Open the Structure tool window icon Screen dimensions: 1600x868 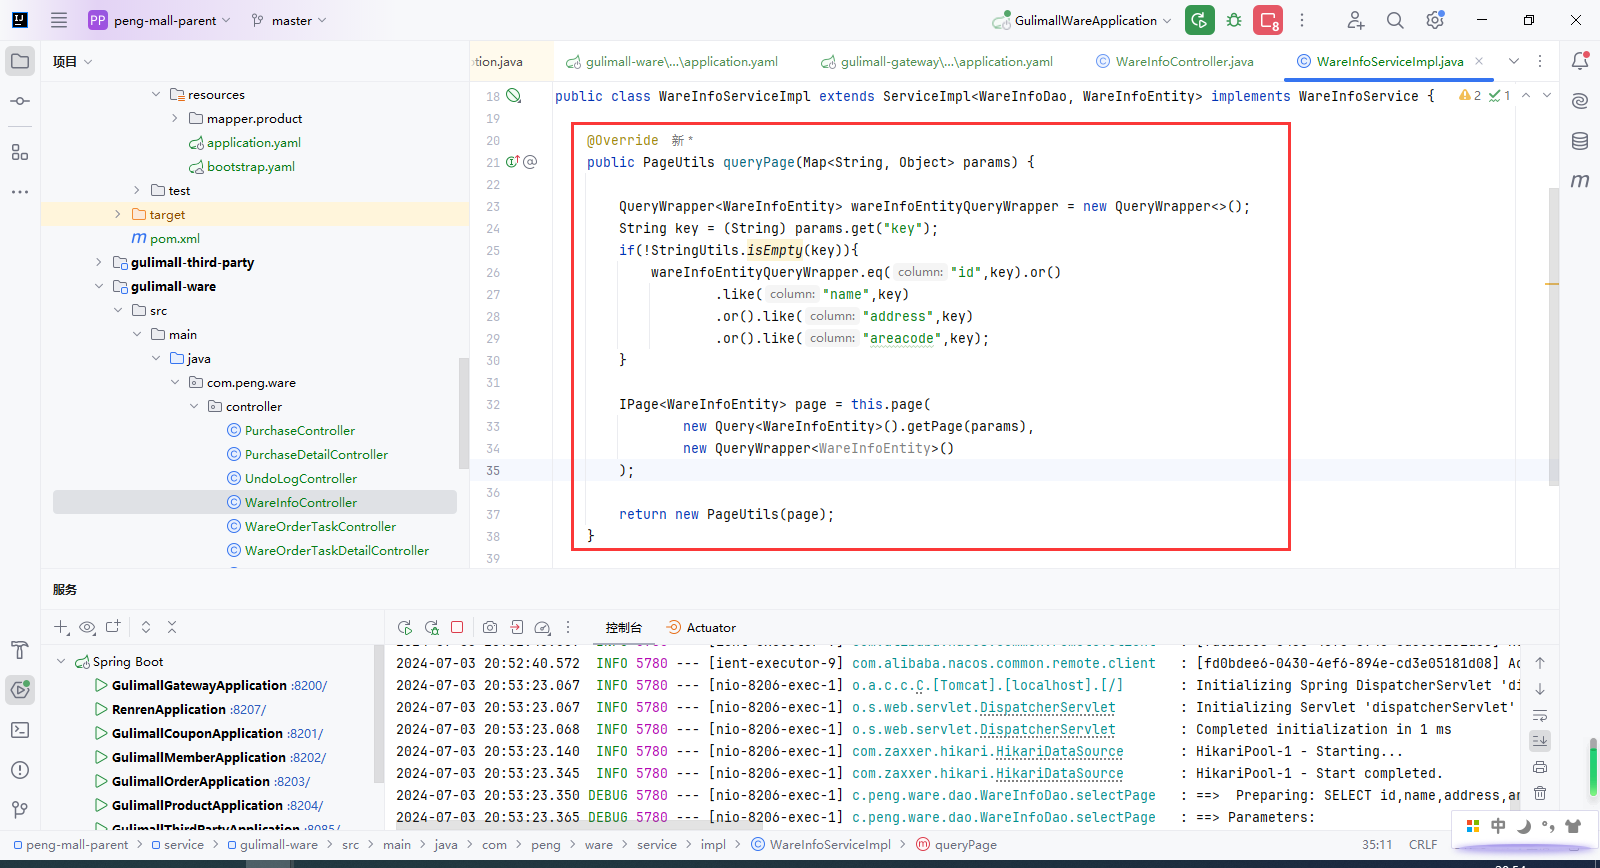coord(20,152)
